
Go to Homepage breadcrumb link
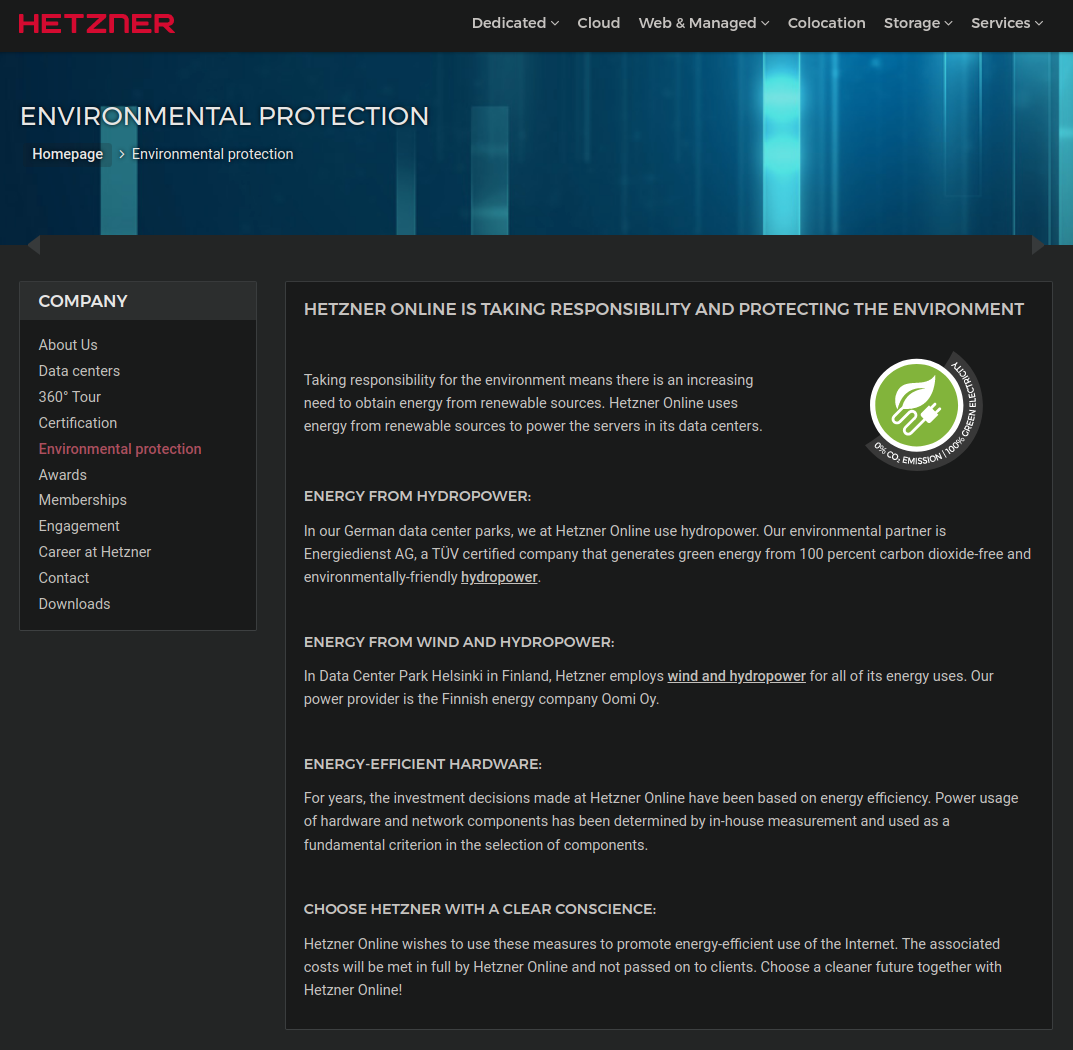tap(68, 154)
